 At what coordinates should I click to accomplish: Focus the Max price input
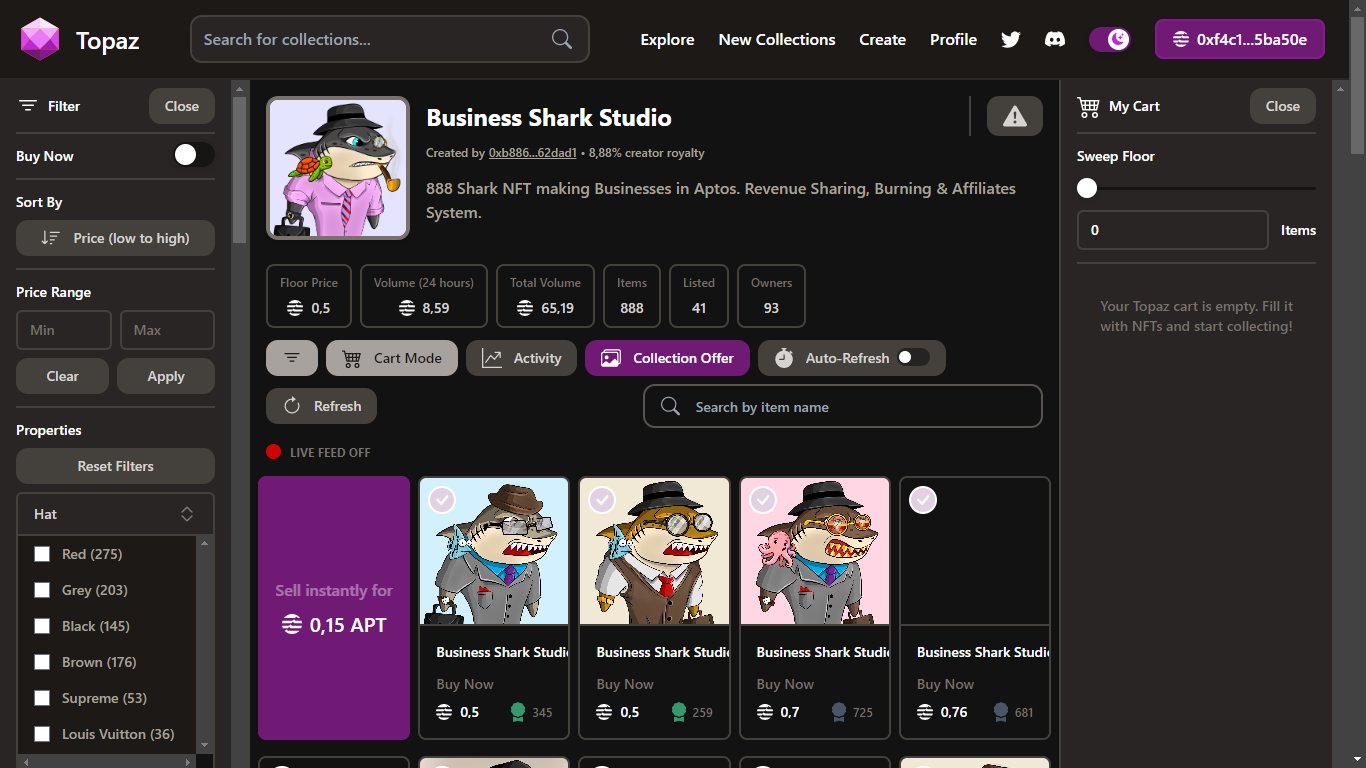pos(167,330)
